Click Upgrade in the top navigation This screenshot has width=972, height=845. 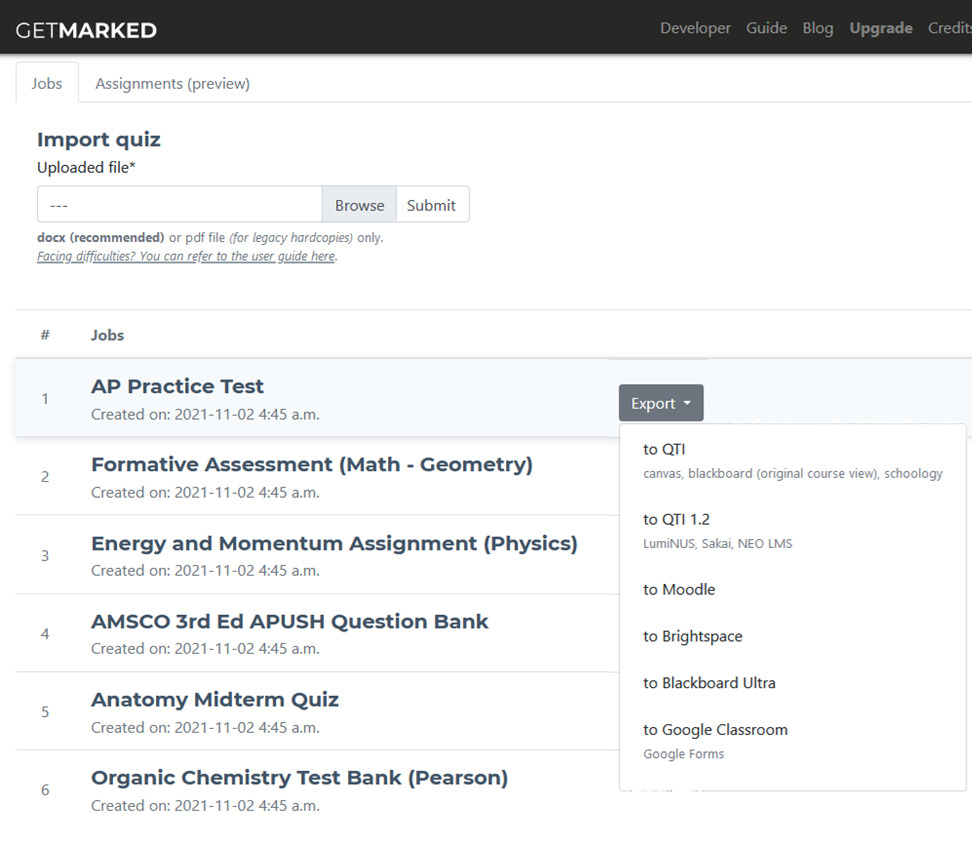pos(880,28)
